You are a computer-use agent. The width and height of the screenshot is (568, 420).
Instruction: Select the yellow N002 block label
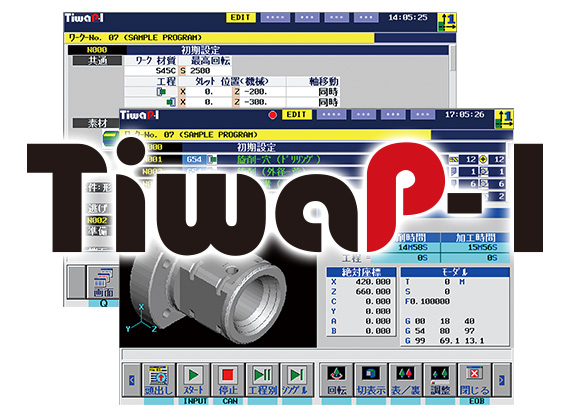tap(98, 220)
